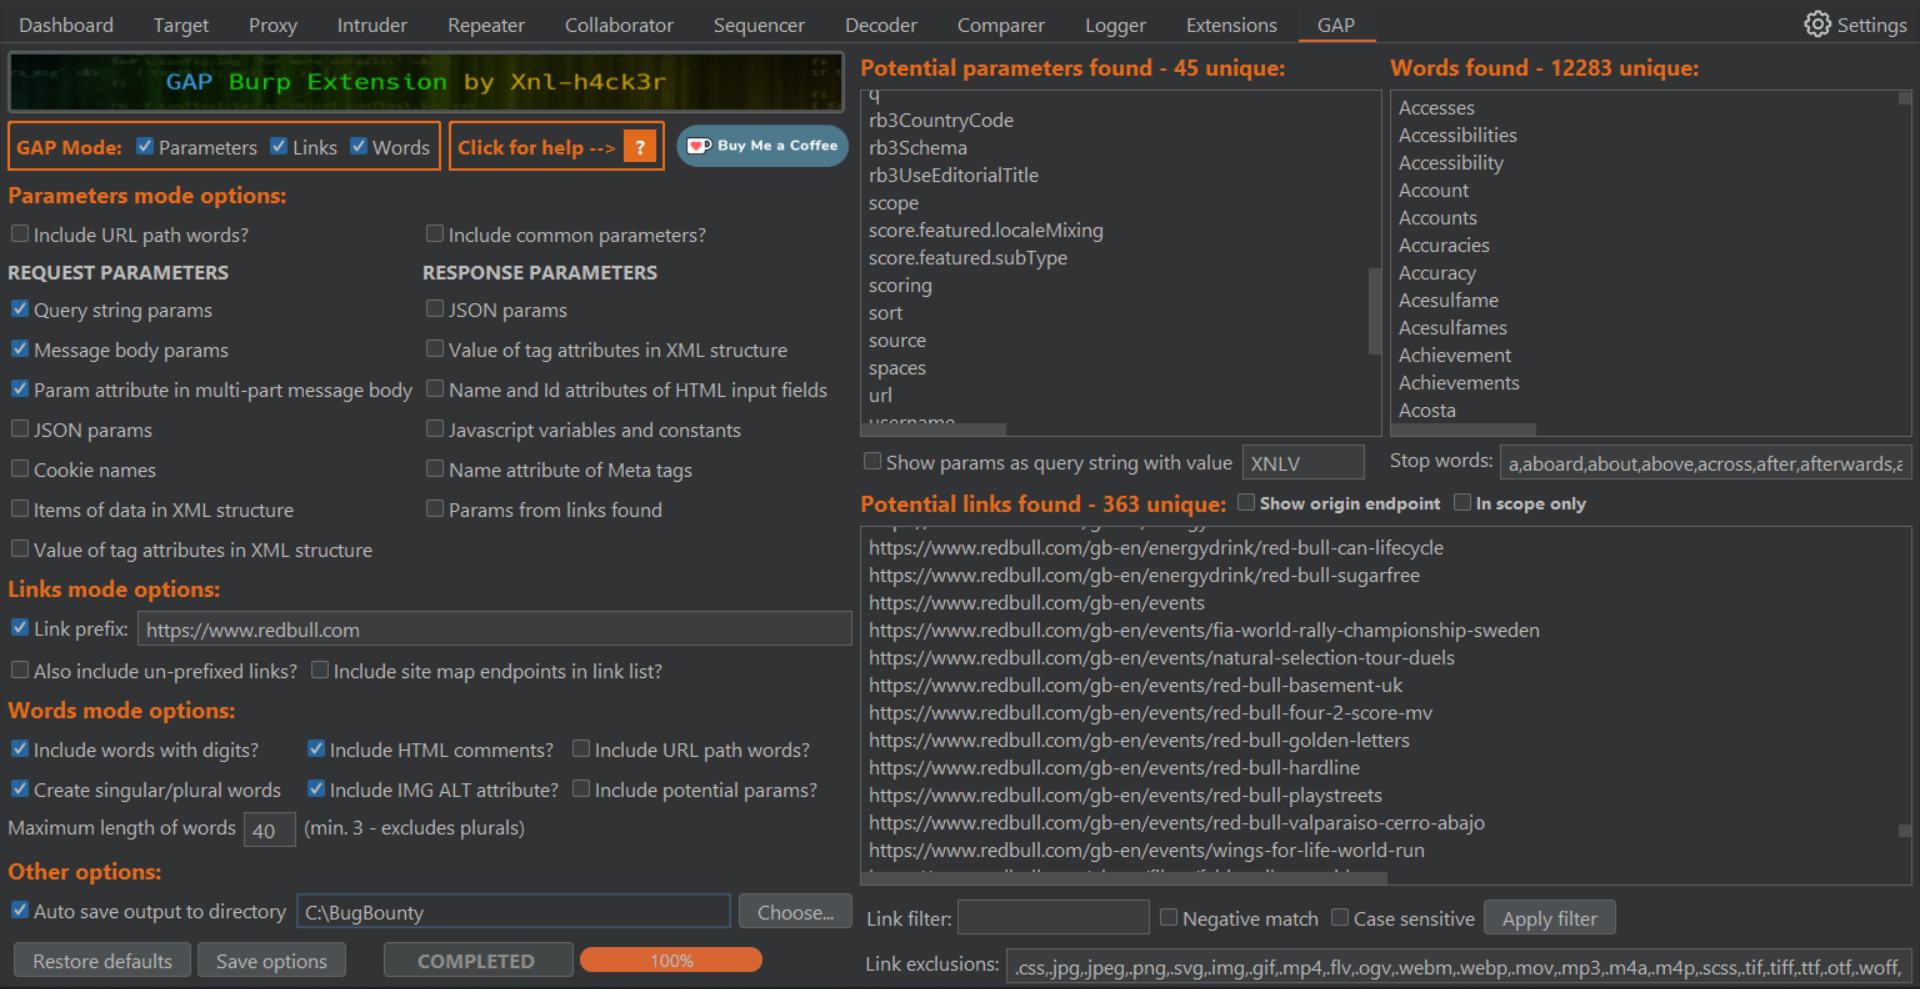Image resolution: width=1920 pixels, height=989 pixels.
Task: Uncheck Include IMG ALT attribute
Action: [316, 789]
